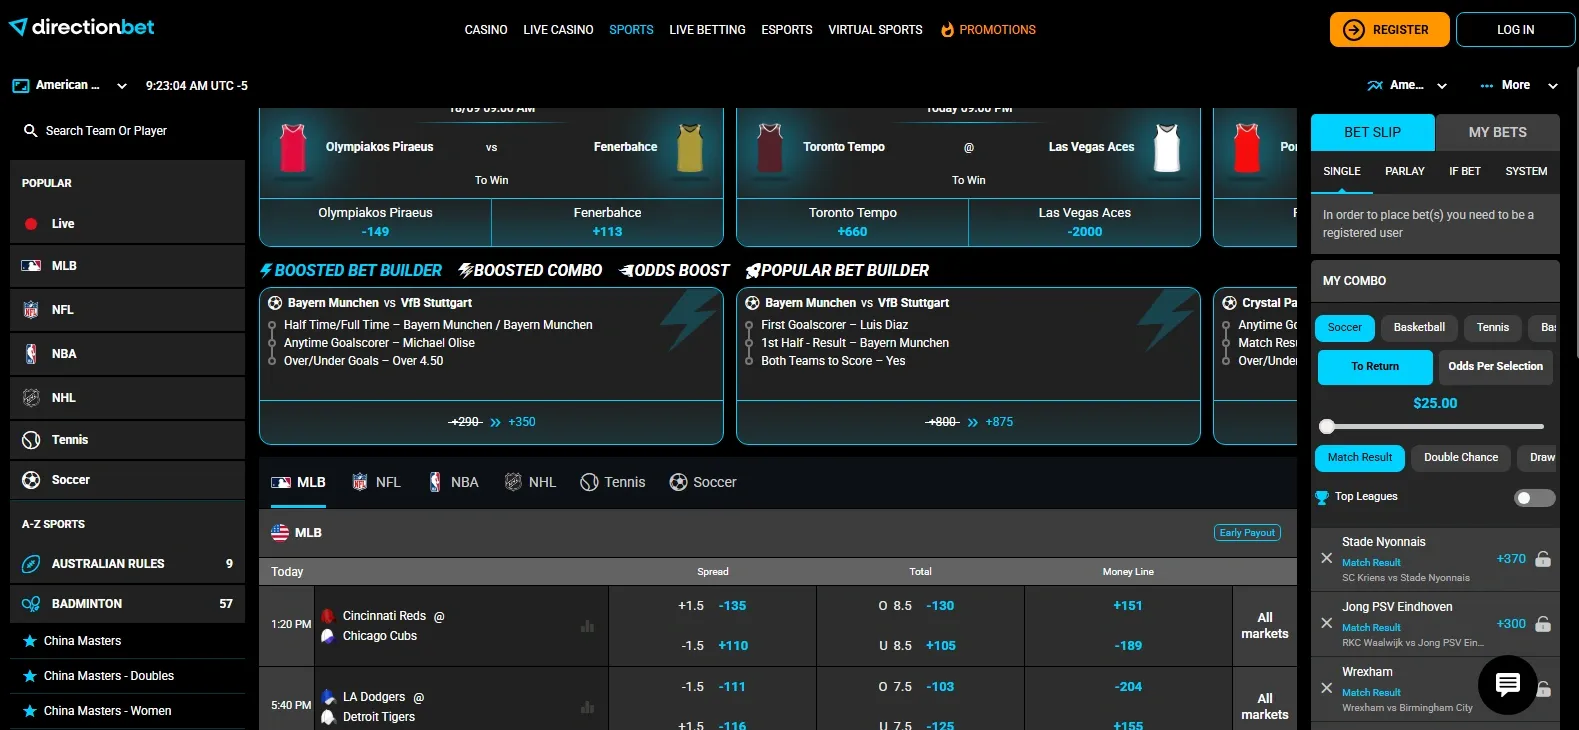Open stats icon for Cincinnati Reds game
1579x730 pixels.
(588, 626)
